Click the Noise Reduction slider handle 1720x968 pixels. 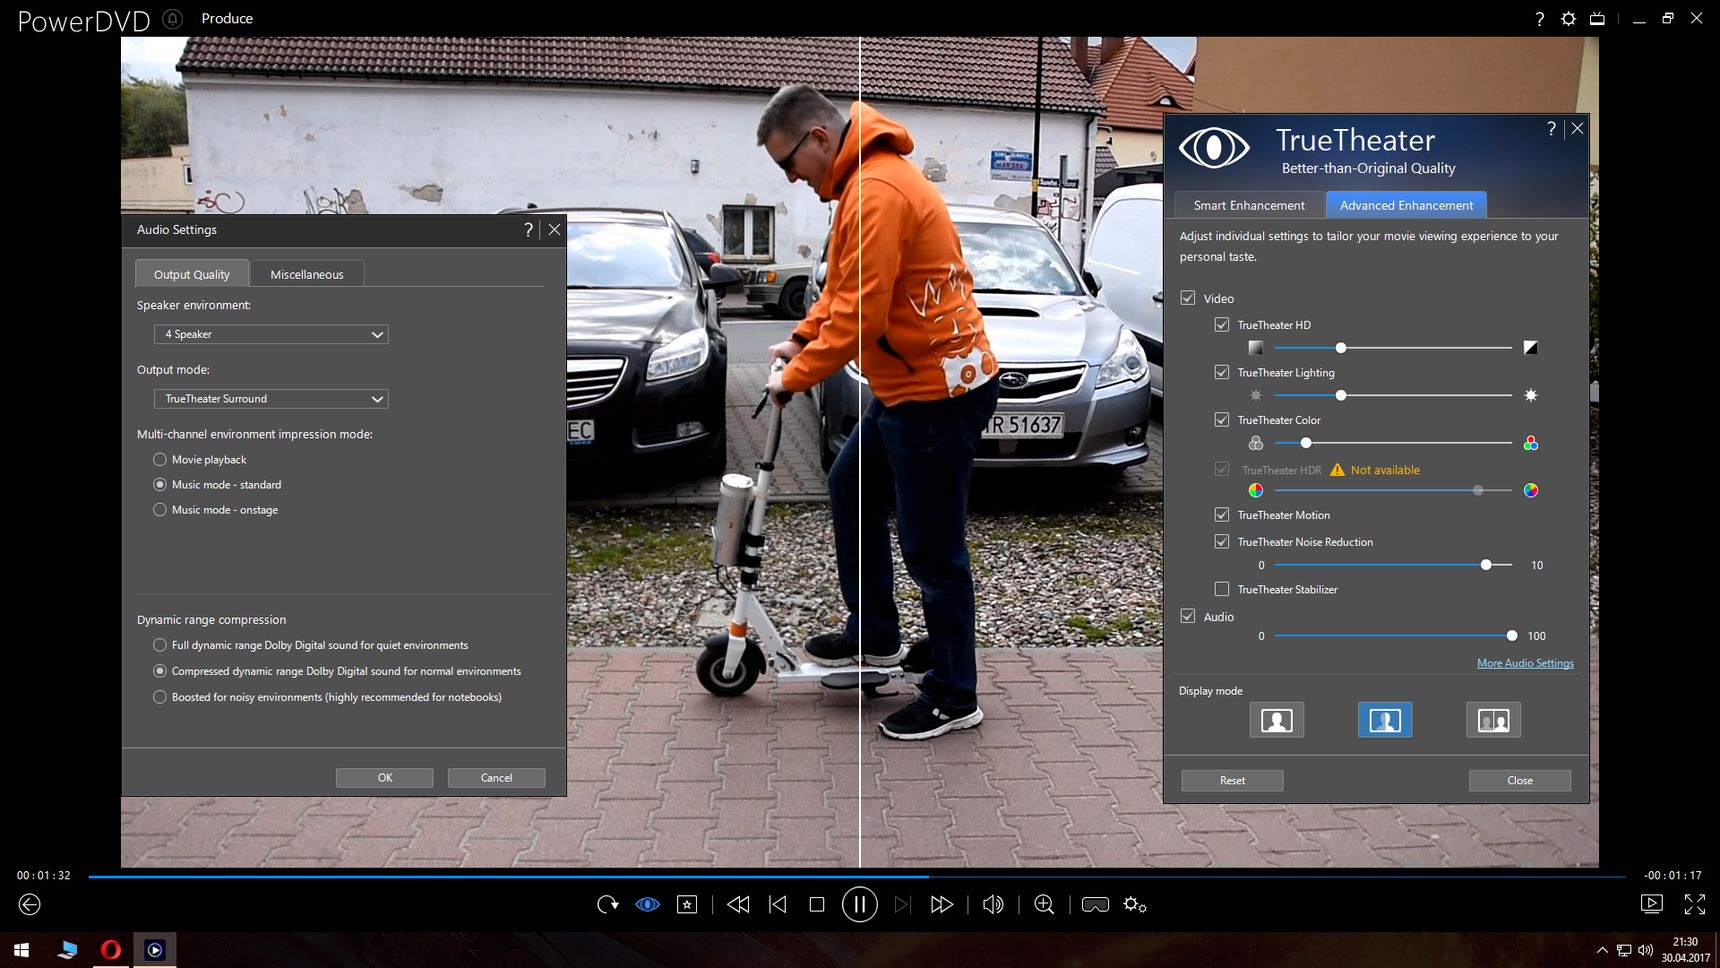(1486, 565)
